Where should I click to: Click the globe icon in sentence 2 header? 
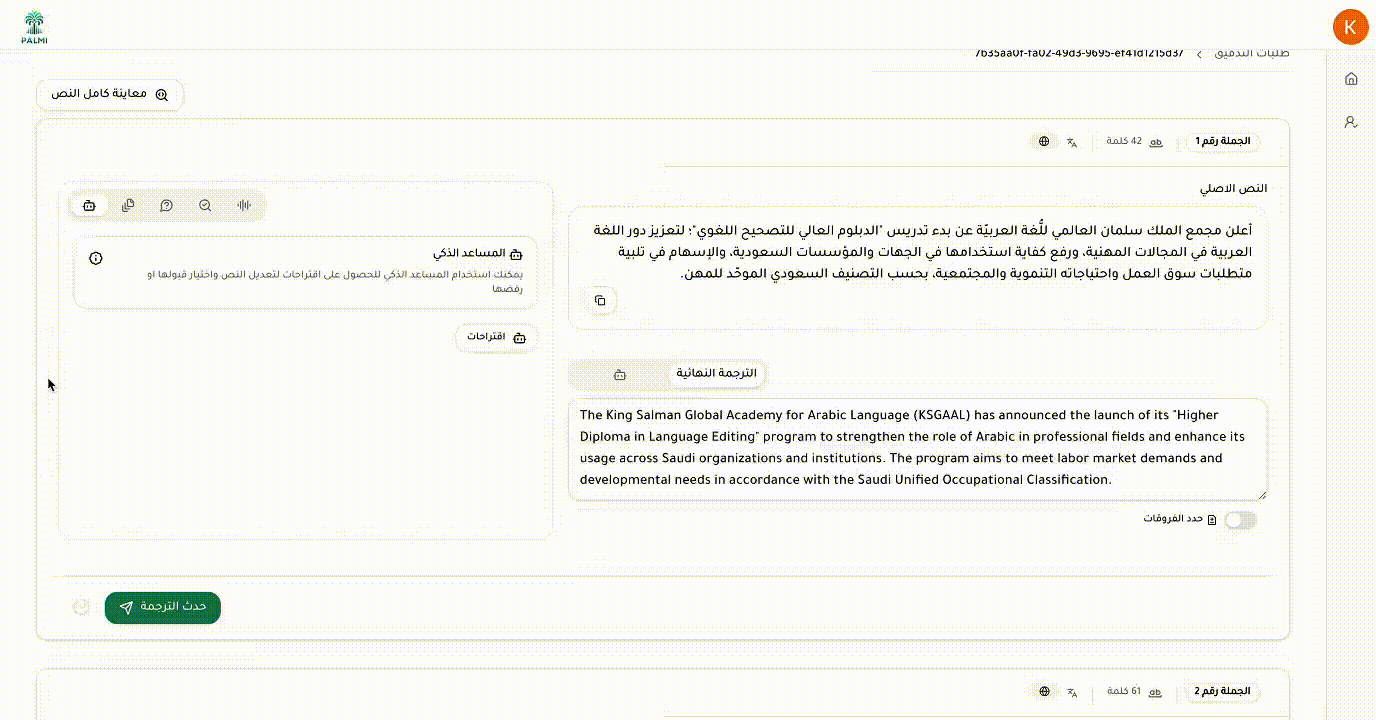(1044, 691)
